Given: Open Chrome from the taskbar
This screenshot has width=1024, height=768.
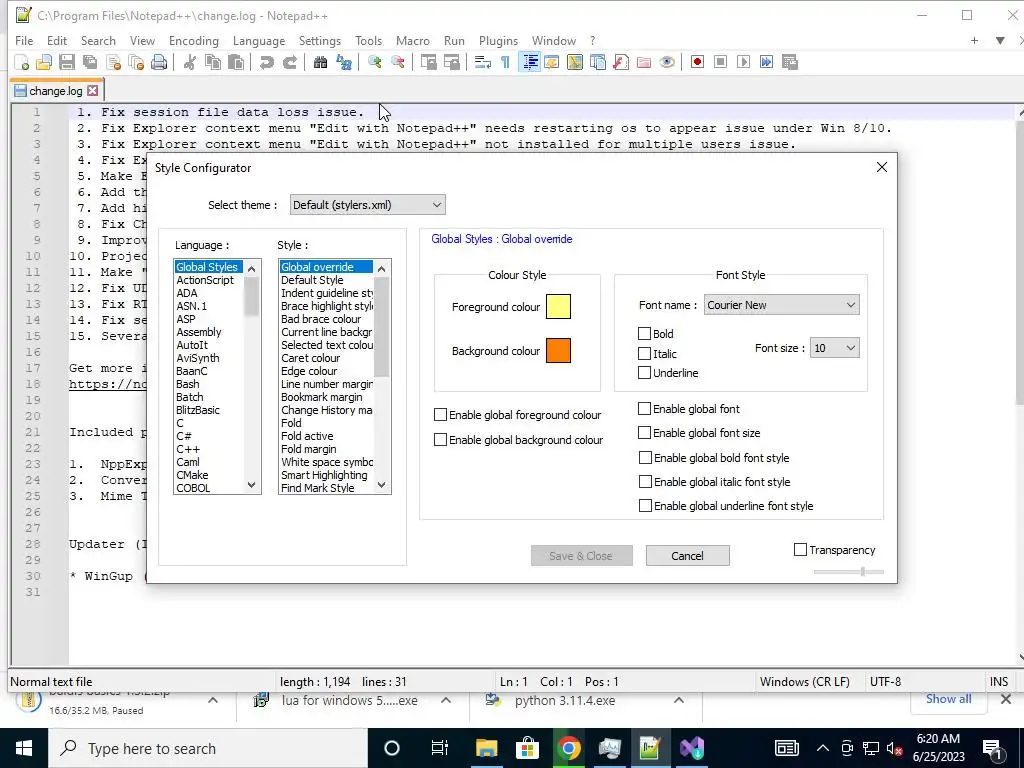Looking at the screenshot, I should coord(568,748).
